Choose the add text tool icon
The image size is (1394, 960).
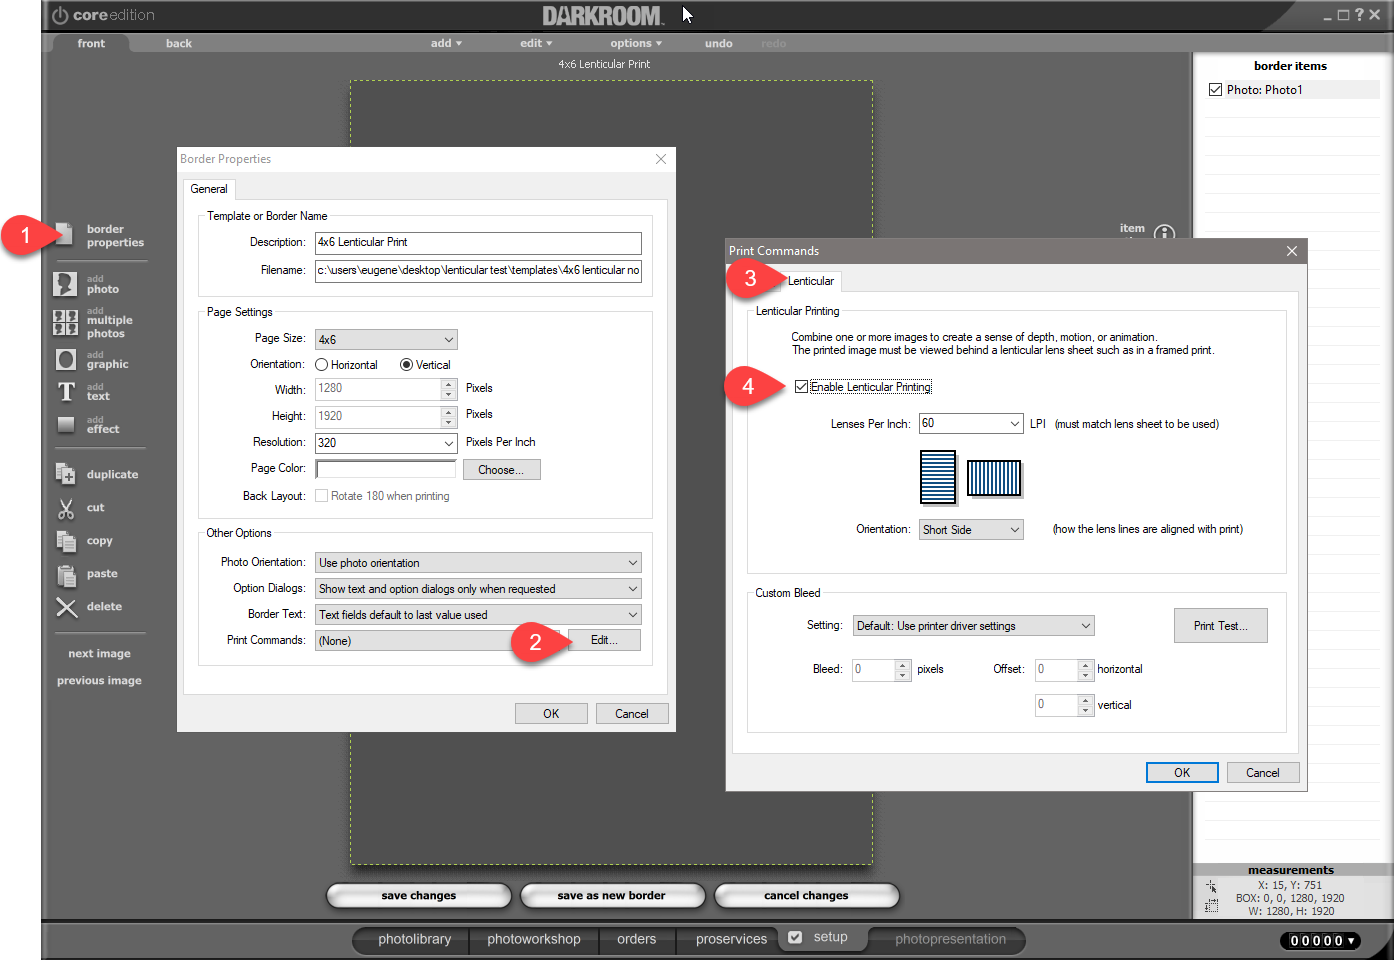[66, 392]
